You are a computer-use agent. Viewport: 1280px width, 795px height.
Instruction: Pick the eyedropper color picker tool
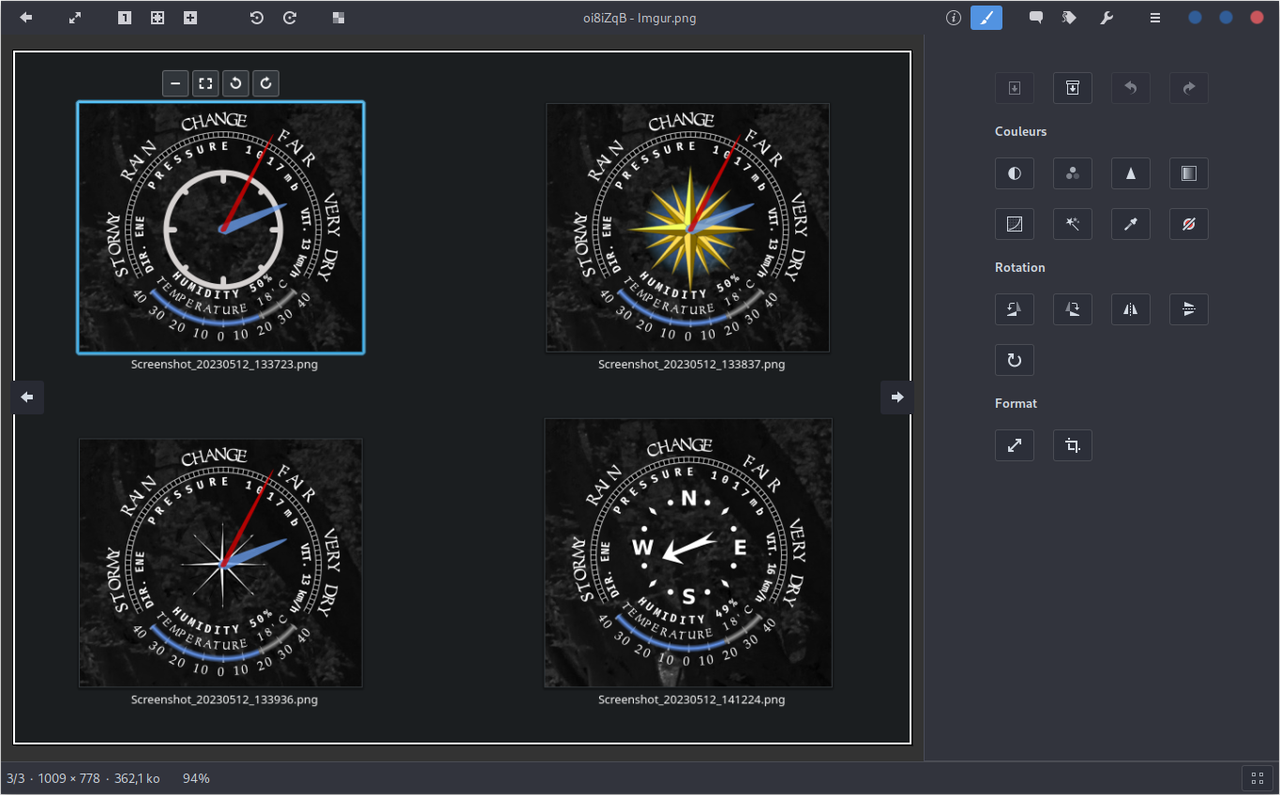pos(1130,224)
